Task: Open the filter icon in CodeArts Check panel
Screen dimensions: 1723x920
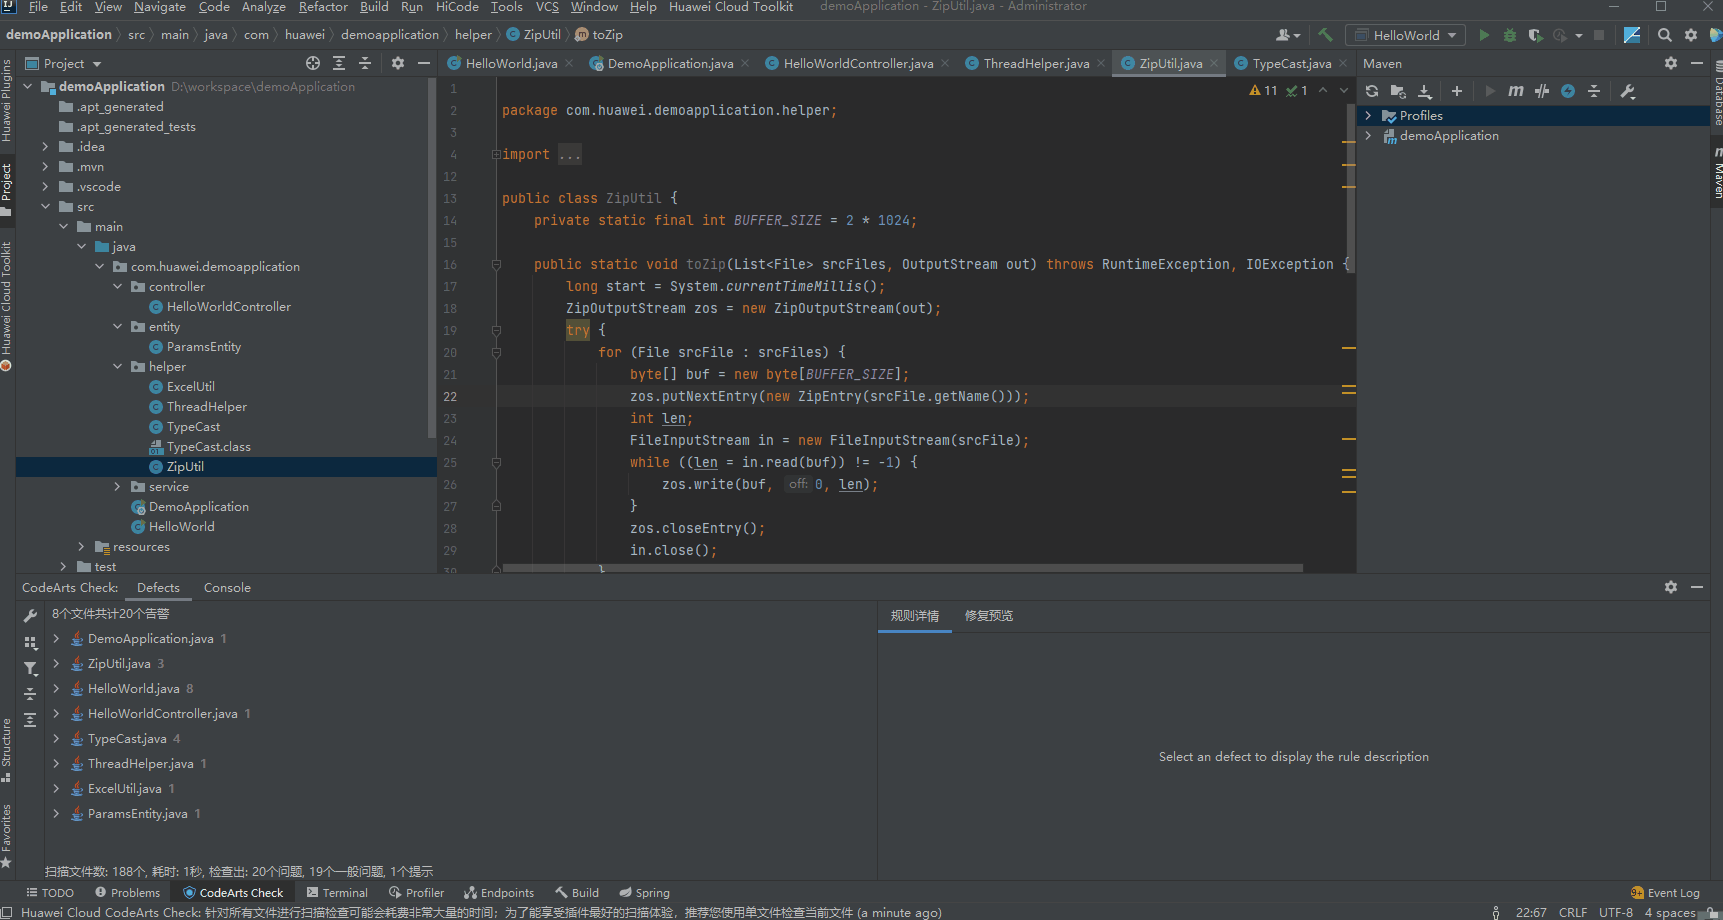Action: point(31,668)
